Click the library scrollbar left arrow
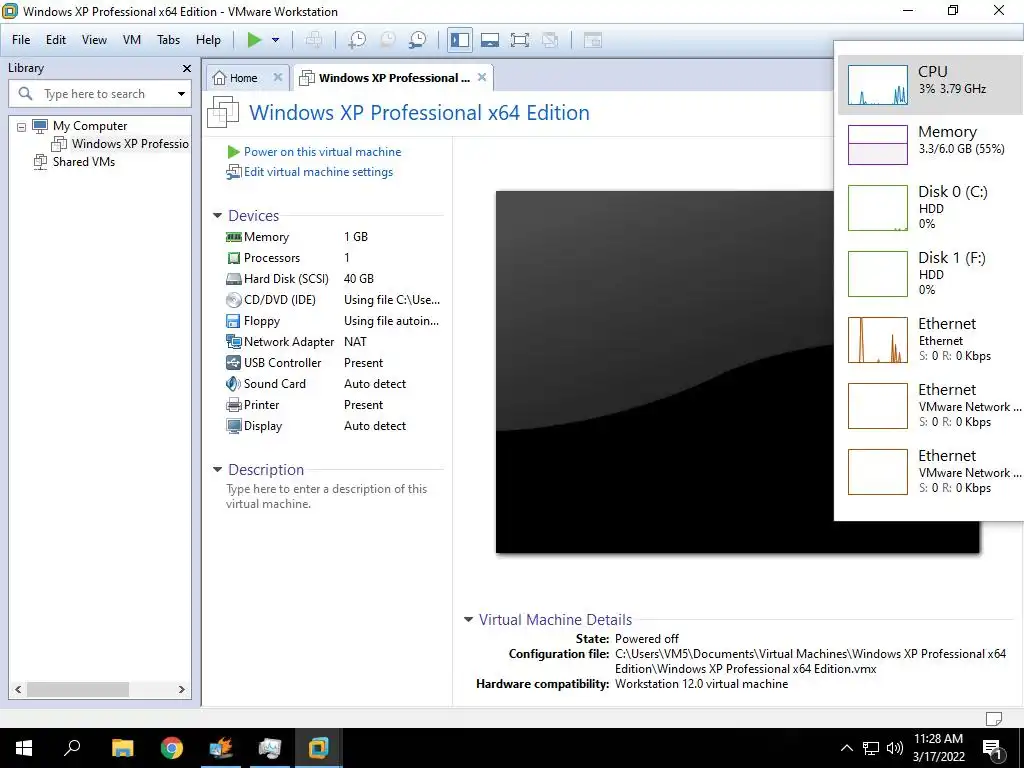 click(x=18, y=690)
